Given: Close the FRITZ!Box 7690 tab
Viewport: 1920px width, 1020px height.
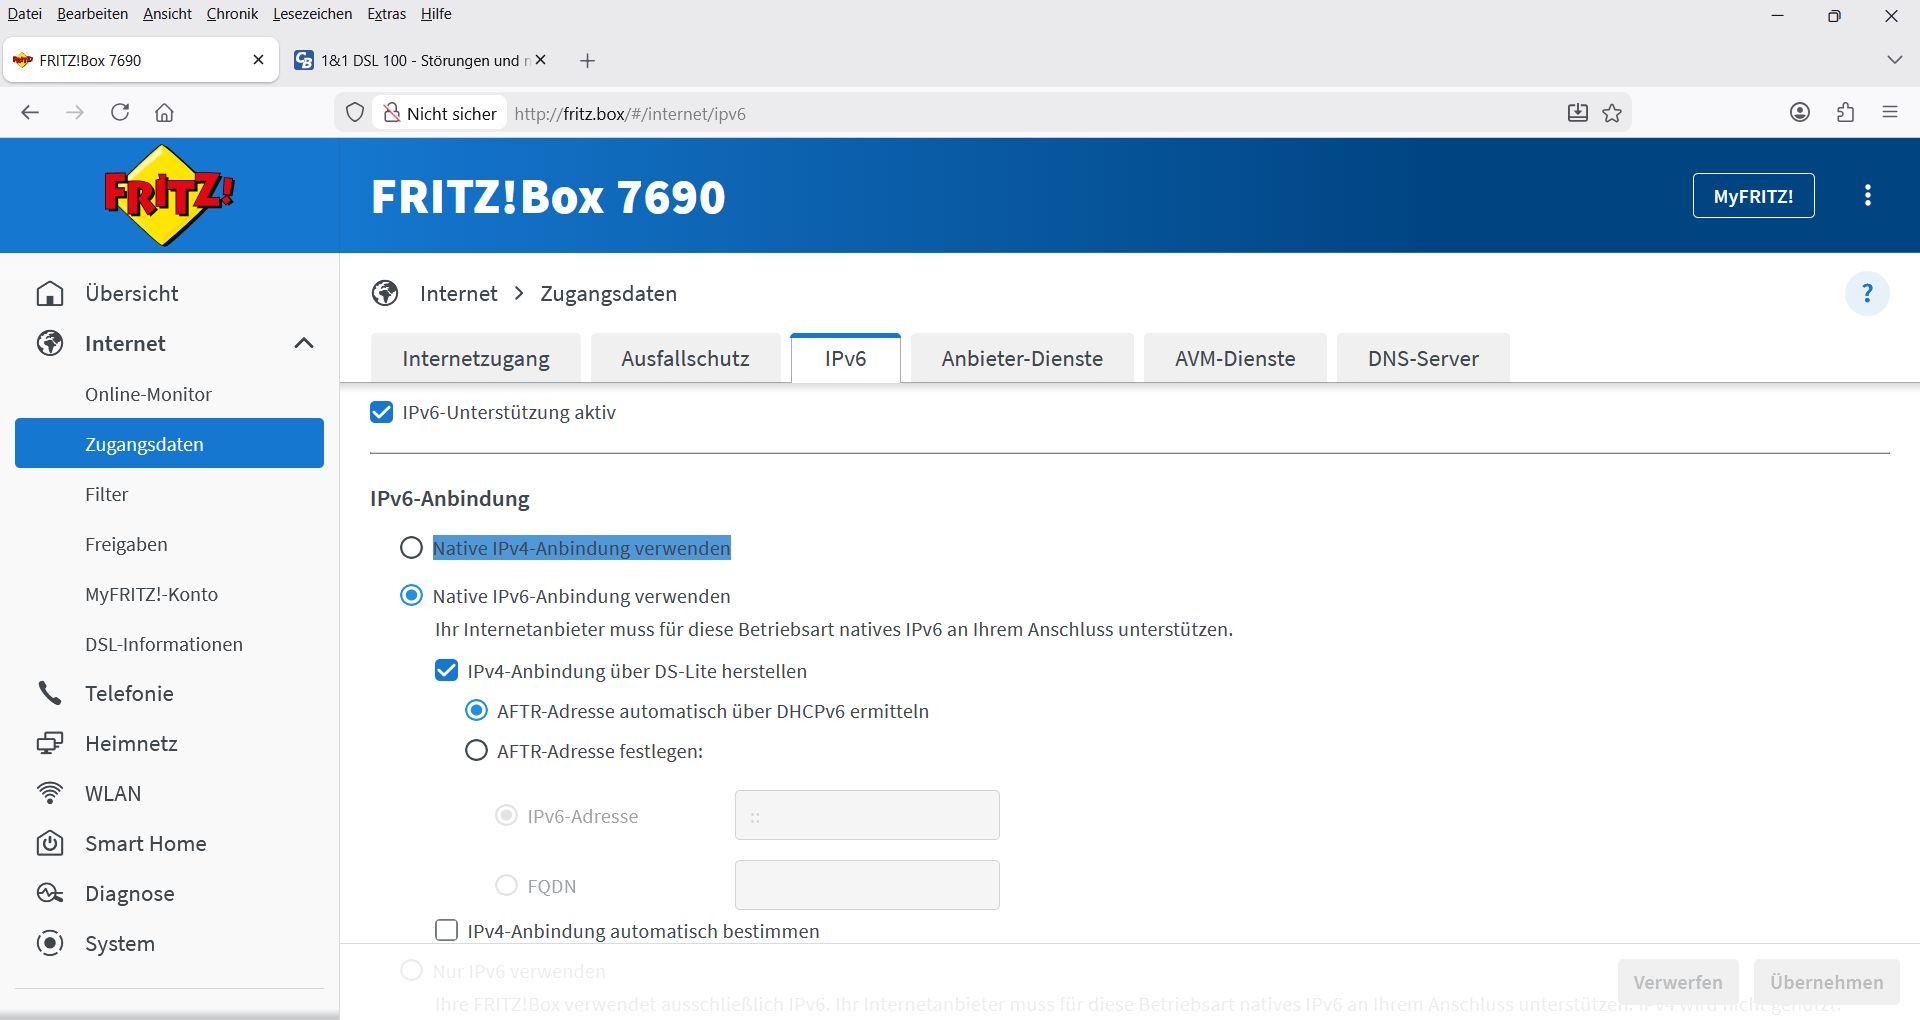Looking at the screenshot, I should [x=258, y=60].
